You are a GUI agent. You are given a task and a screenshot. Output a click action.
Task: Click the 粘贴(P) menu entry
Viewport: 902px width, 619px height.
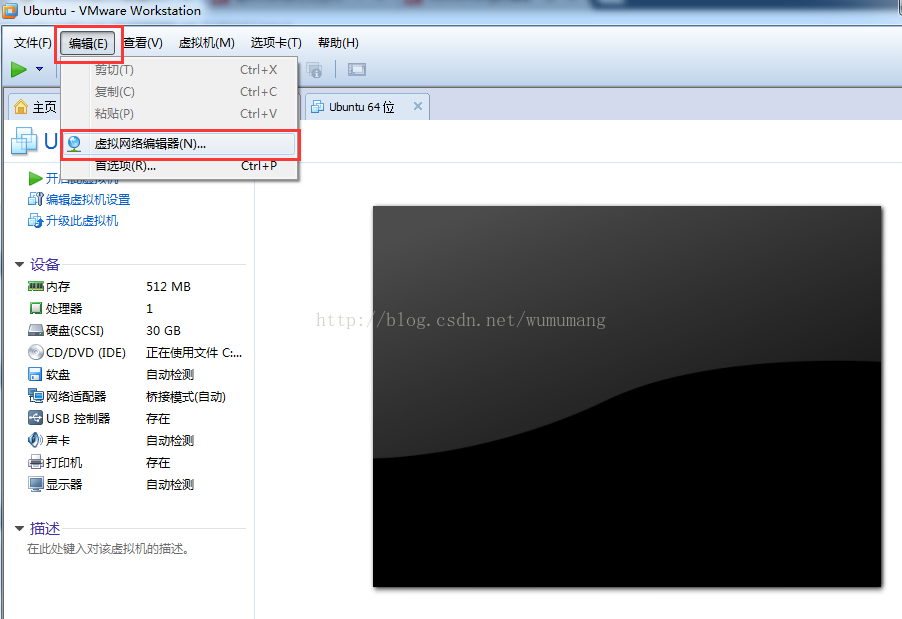(179, 113)
